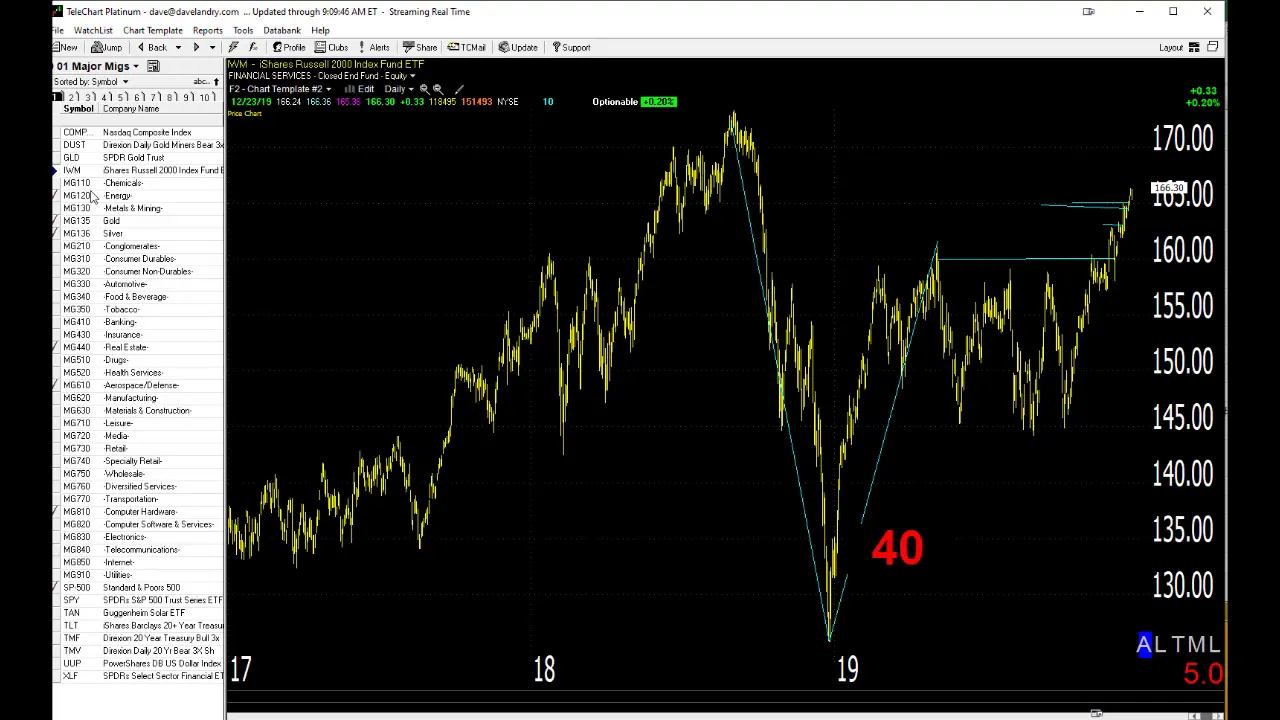Open the Daily time frame dropdown
The height and width of the screenshot is (720, 1280).
[412, 89]
